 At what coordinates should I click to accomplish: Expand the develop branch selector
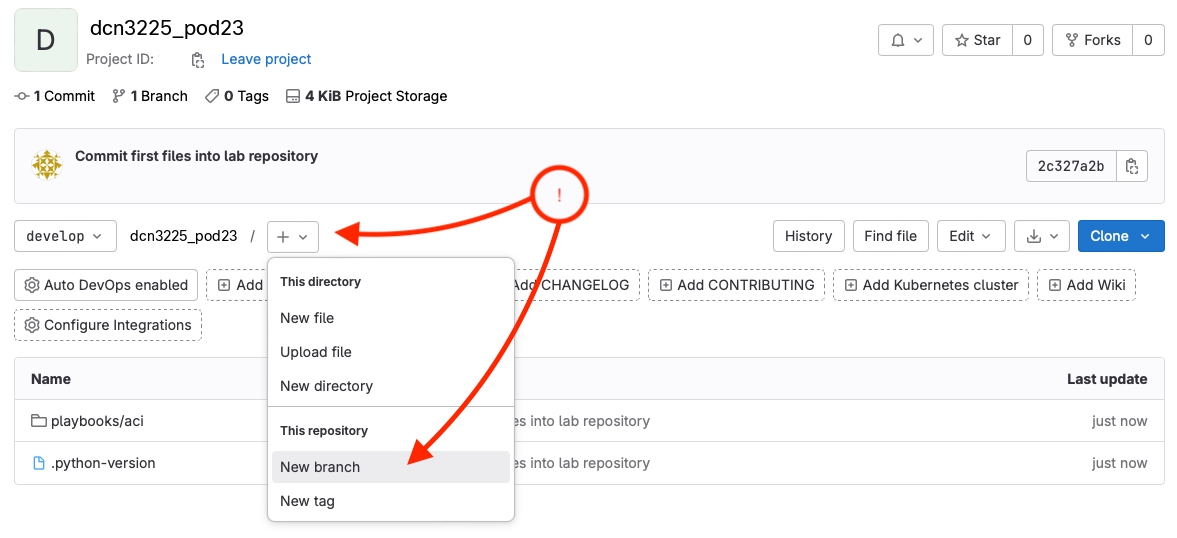(x=65, y=236)
